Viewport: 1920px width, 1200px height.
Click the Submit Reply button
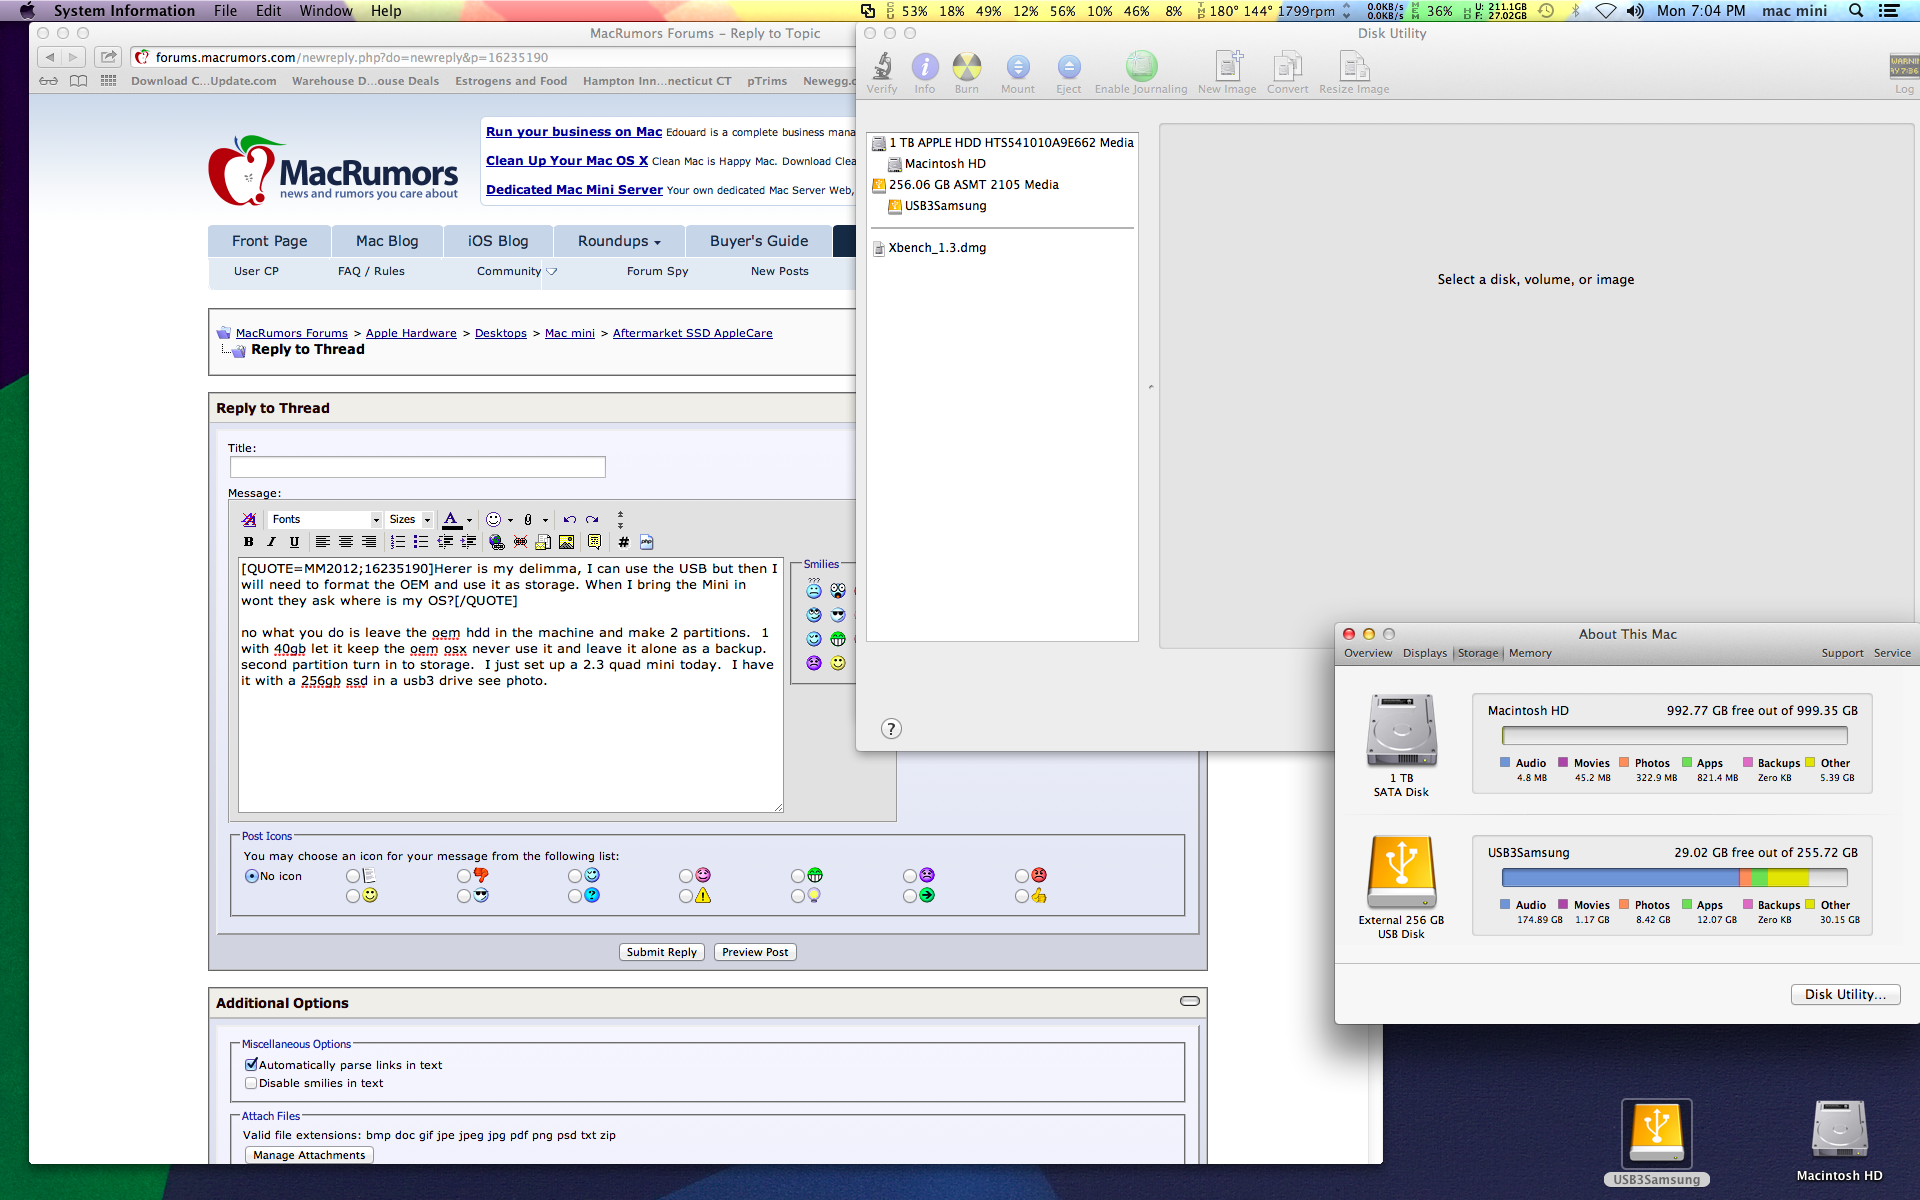661,952
